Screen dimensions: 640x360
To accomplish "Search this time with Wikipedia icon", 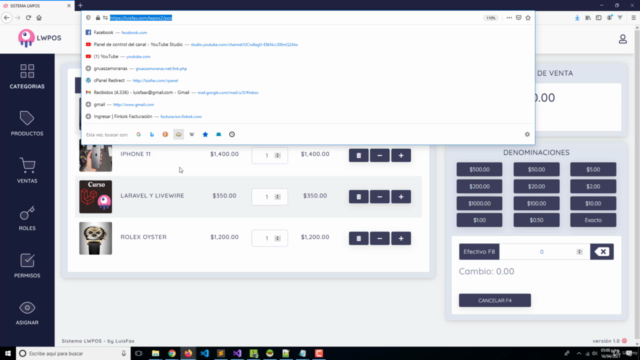I will (192, 134).
